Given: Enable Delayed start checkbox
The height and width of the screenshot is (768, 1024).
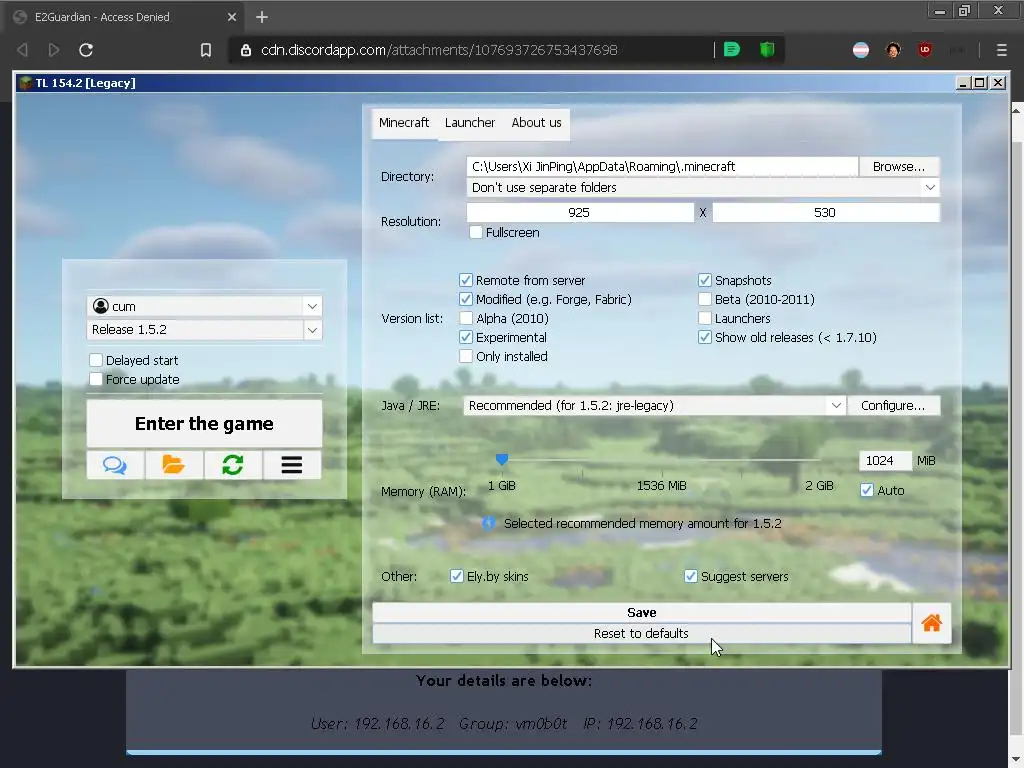Looking at the screenshot, I should click(96, 360).
